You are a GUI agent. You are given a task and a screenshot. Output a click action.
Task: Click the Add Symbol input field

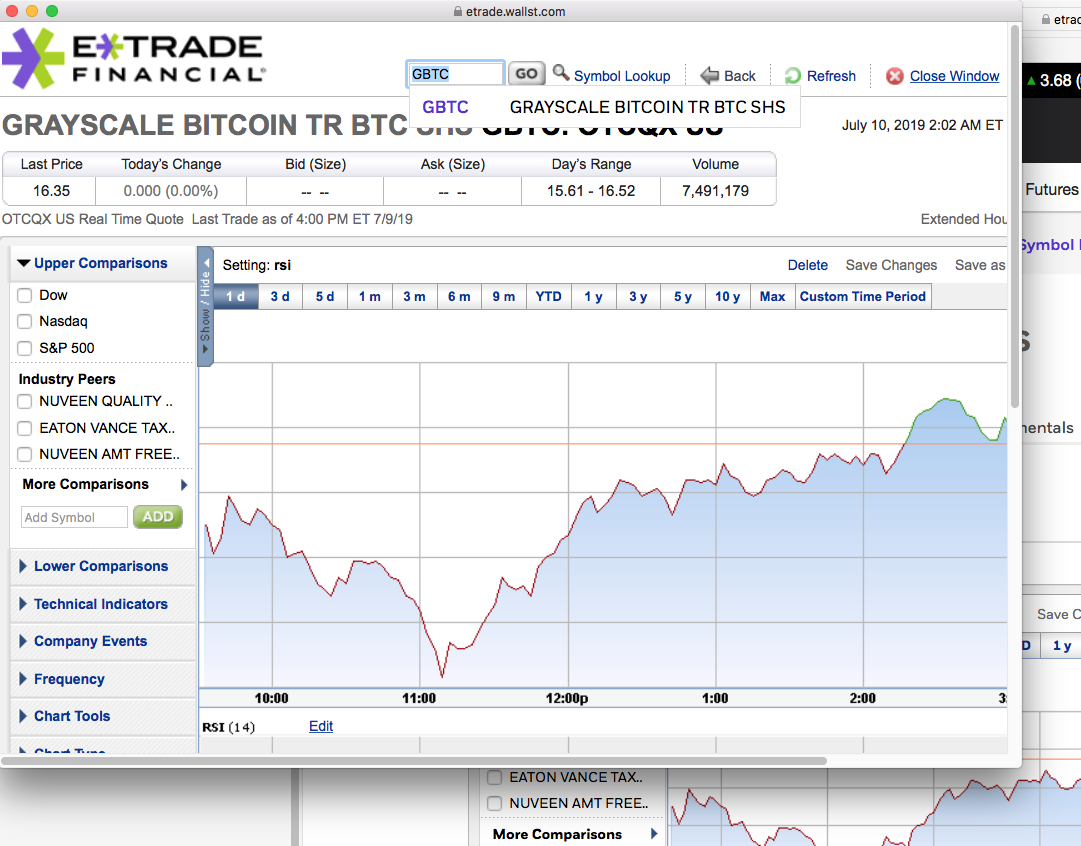tap(74, 517)
